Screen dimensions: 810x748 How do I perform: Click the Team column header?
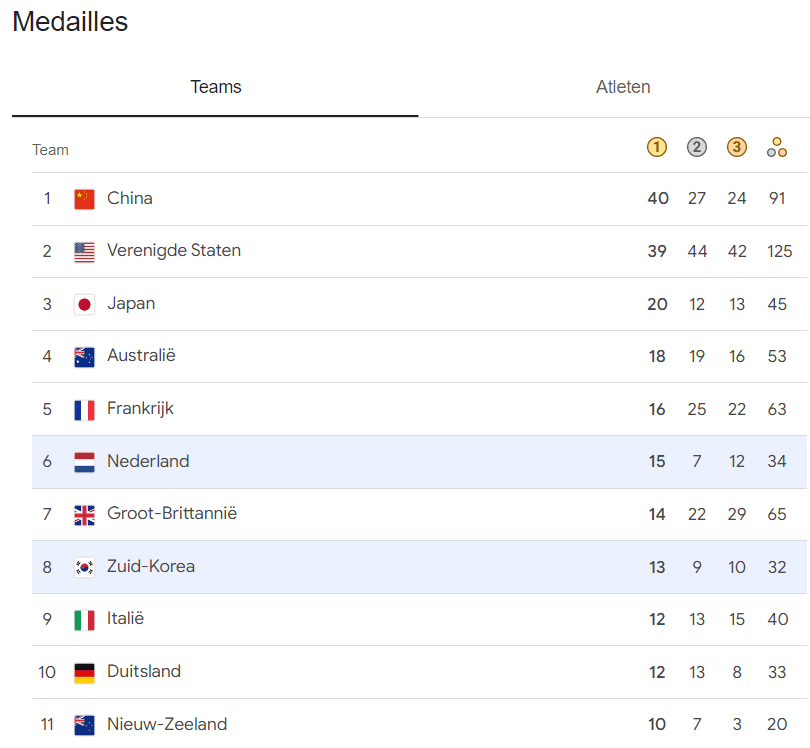click(x=50, y=150)
